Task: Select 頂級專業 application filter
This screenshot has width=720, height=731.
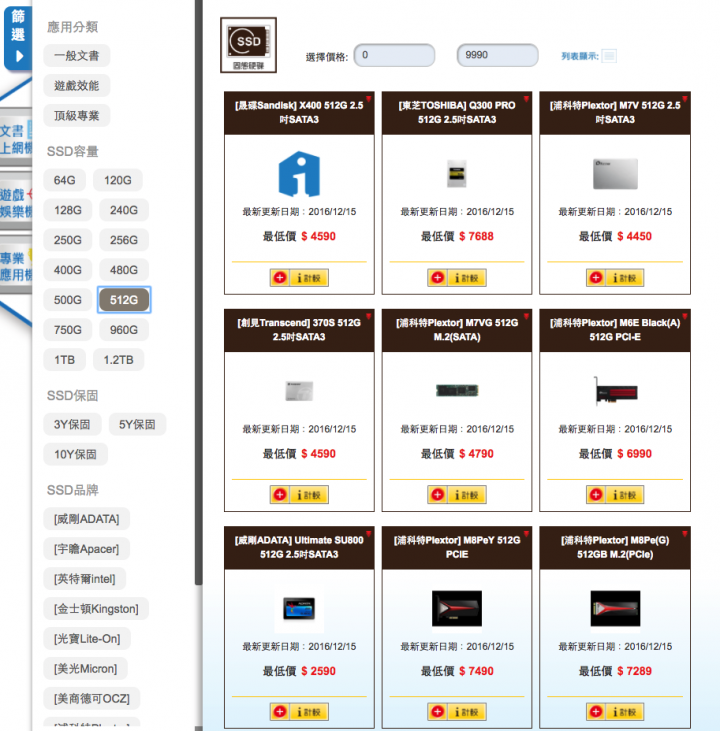Action: [76, 116]
